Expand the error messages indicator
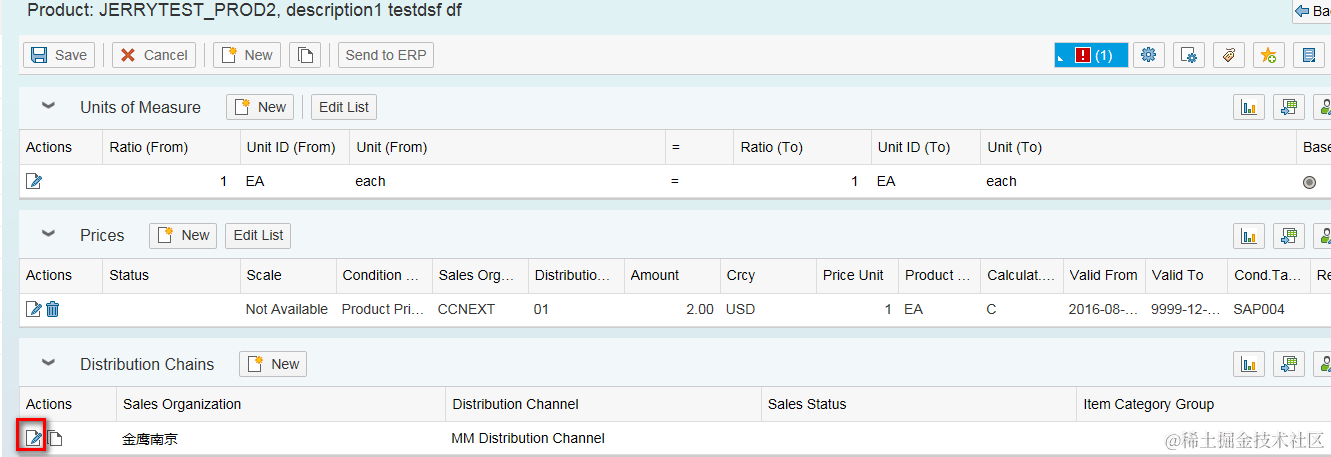The width and height of the screenshot is (1331, 457). 1091,55
